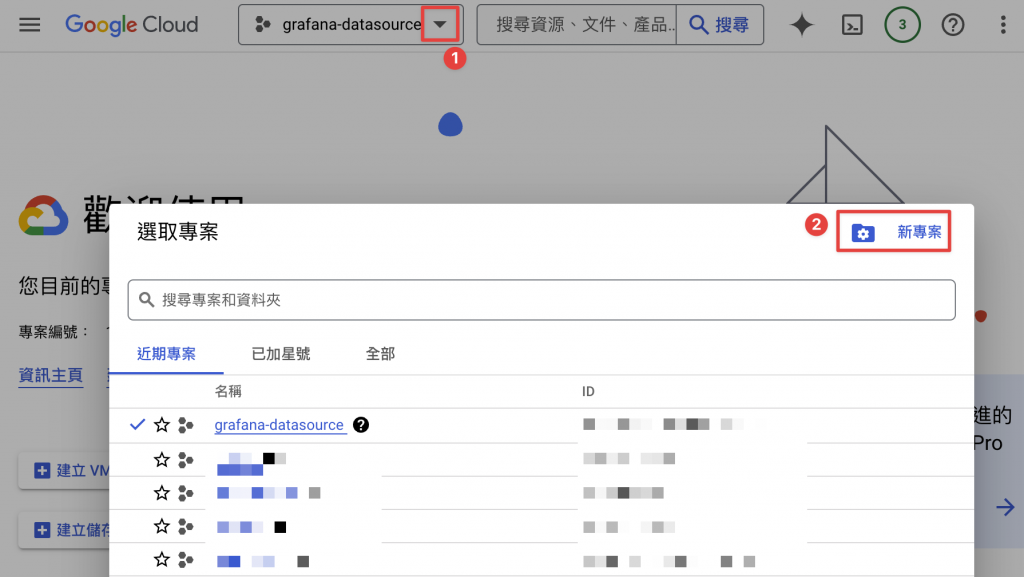Screen dimensions: 1024x577
Task: Click the ID column header
Action: click(588, 391)
